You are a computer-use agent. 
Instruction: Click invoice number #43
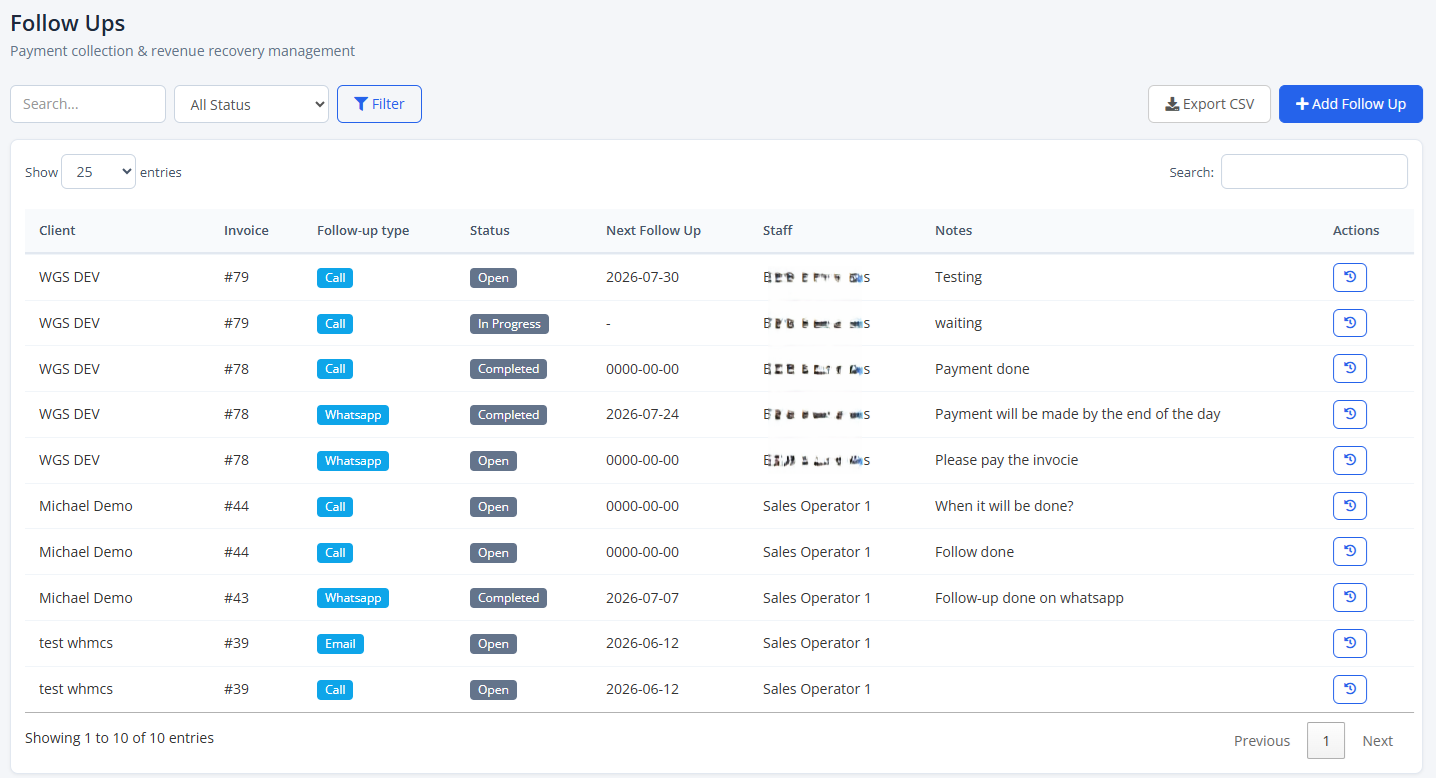click(236, 598)
